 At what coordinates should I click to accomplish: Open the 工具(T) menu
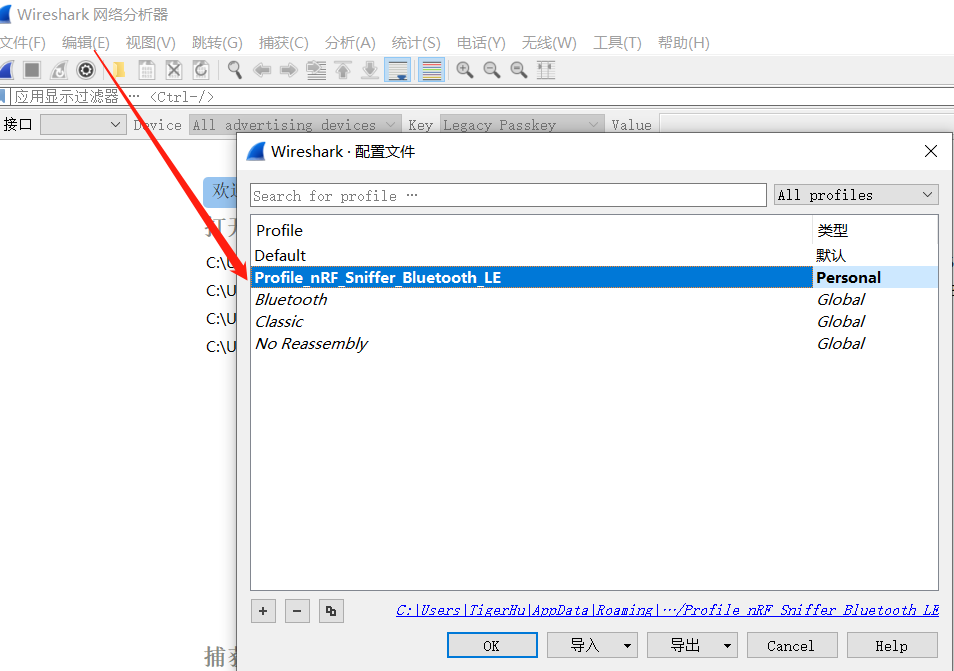click(x=618, y=43)
